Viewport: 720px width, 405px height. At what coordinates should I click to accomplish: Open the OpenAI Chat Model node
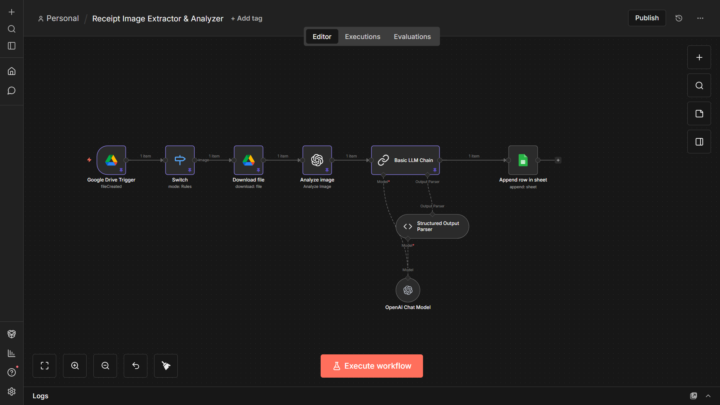407,289
